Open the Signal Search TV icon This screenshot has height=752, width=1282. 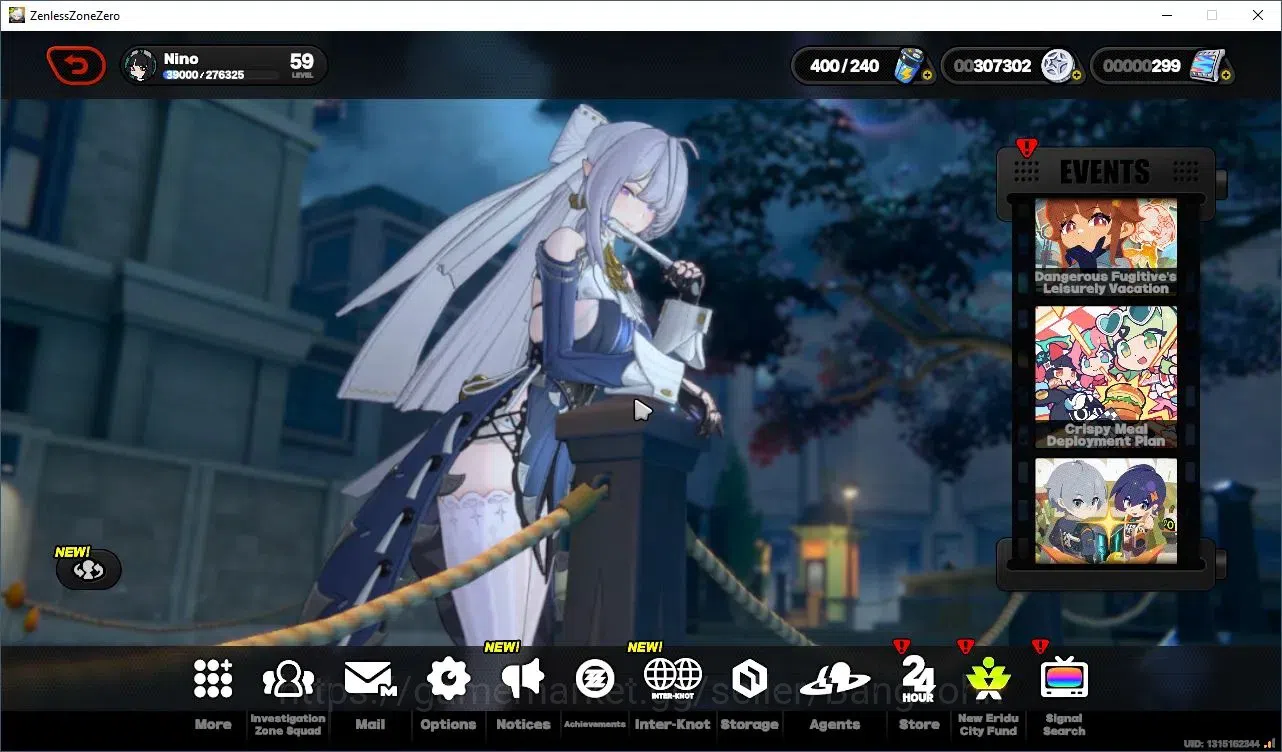(1064, 679)
